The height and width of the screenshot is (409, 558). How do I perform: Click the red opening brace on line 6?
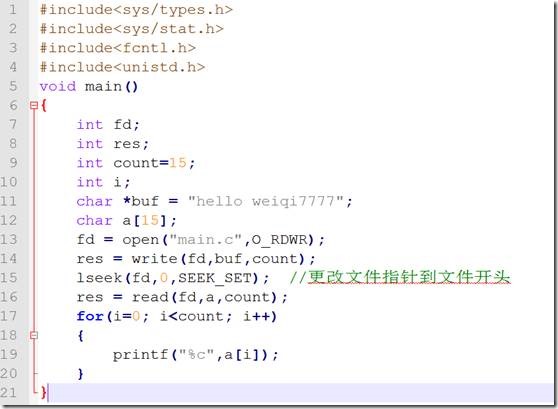[x=44, y=105]
